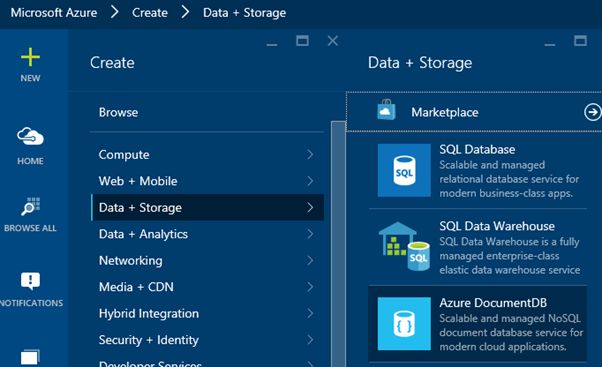Select the highlighted Data + Storage category

point(207,207)
